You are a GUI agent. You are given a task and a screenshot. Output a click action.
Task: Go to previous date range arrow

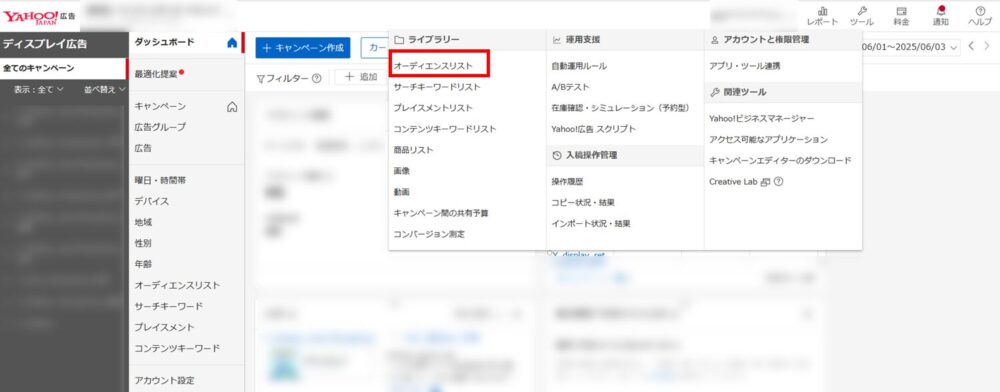click(971, 47)
